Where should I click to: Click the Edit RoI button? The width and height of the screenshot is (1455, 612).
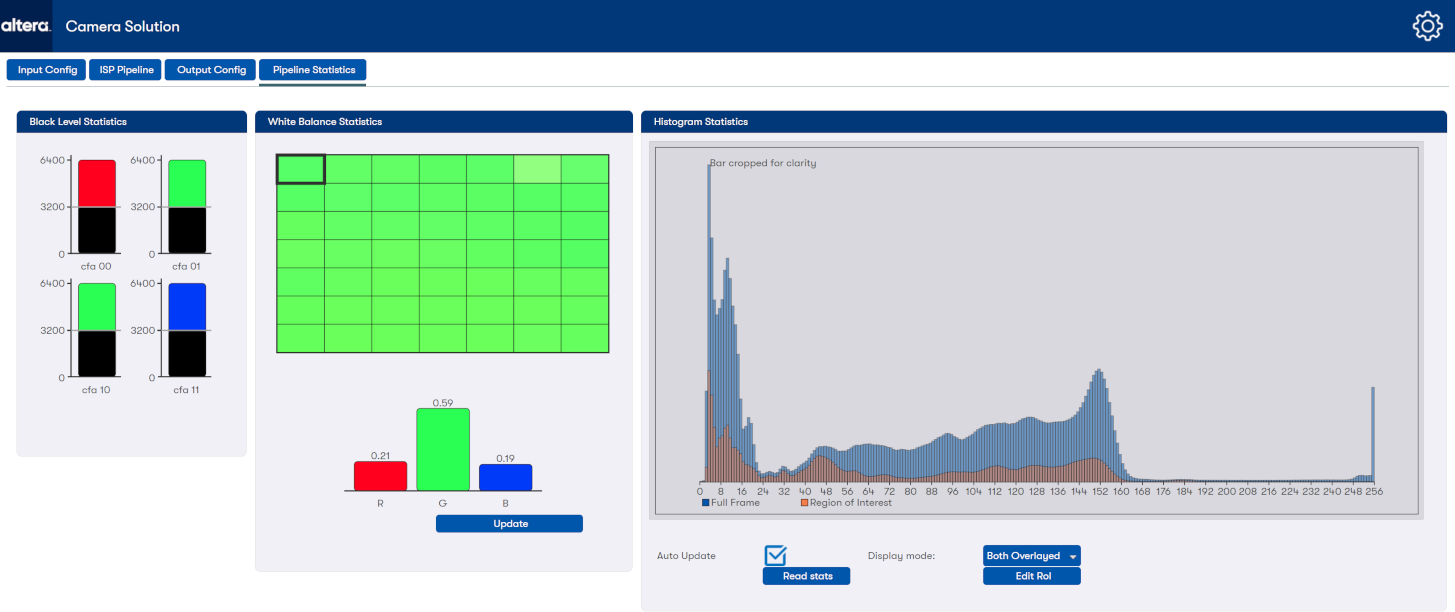click(x=1031, y=577)
